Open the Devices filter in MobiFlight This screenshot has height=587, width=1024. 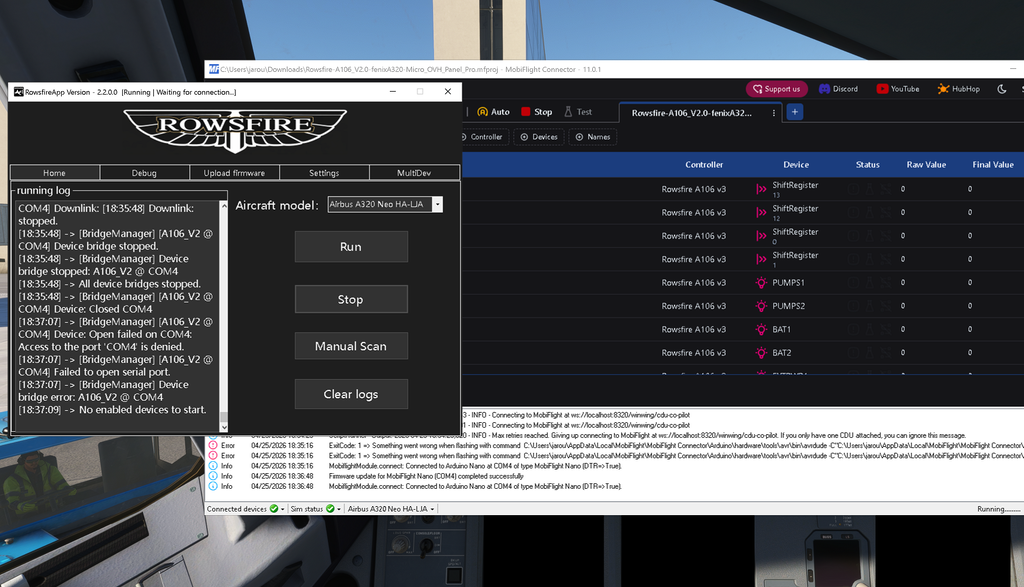539,137
